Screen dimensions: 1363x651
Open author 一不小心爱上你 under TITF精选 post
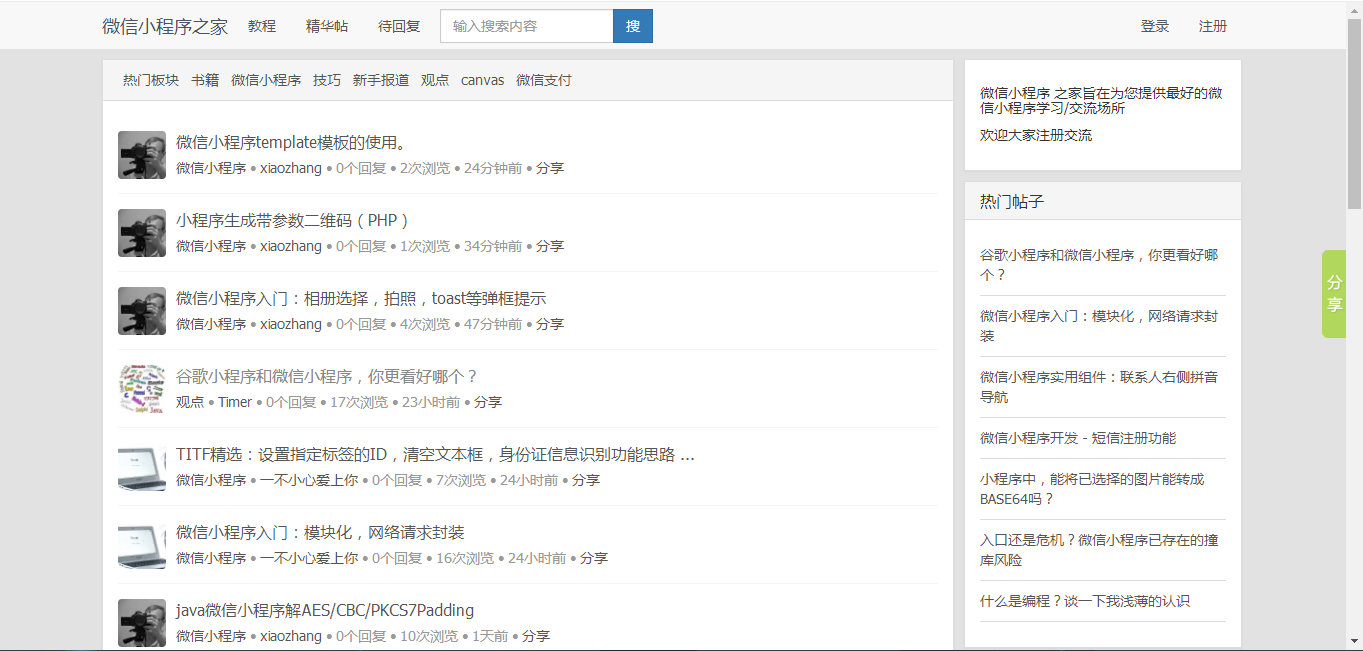pos(309,480)
